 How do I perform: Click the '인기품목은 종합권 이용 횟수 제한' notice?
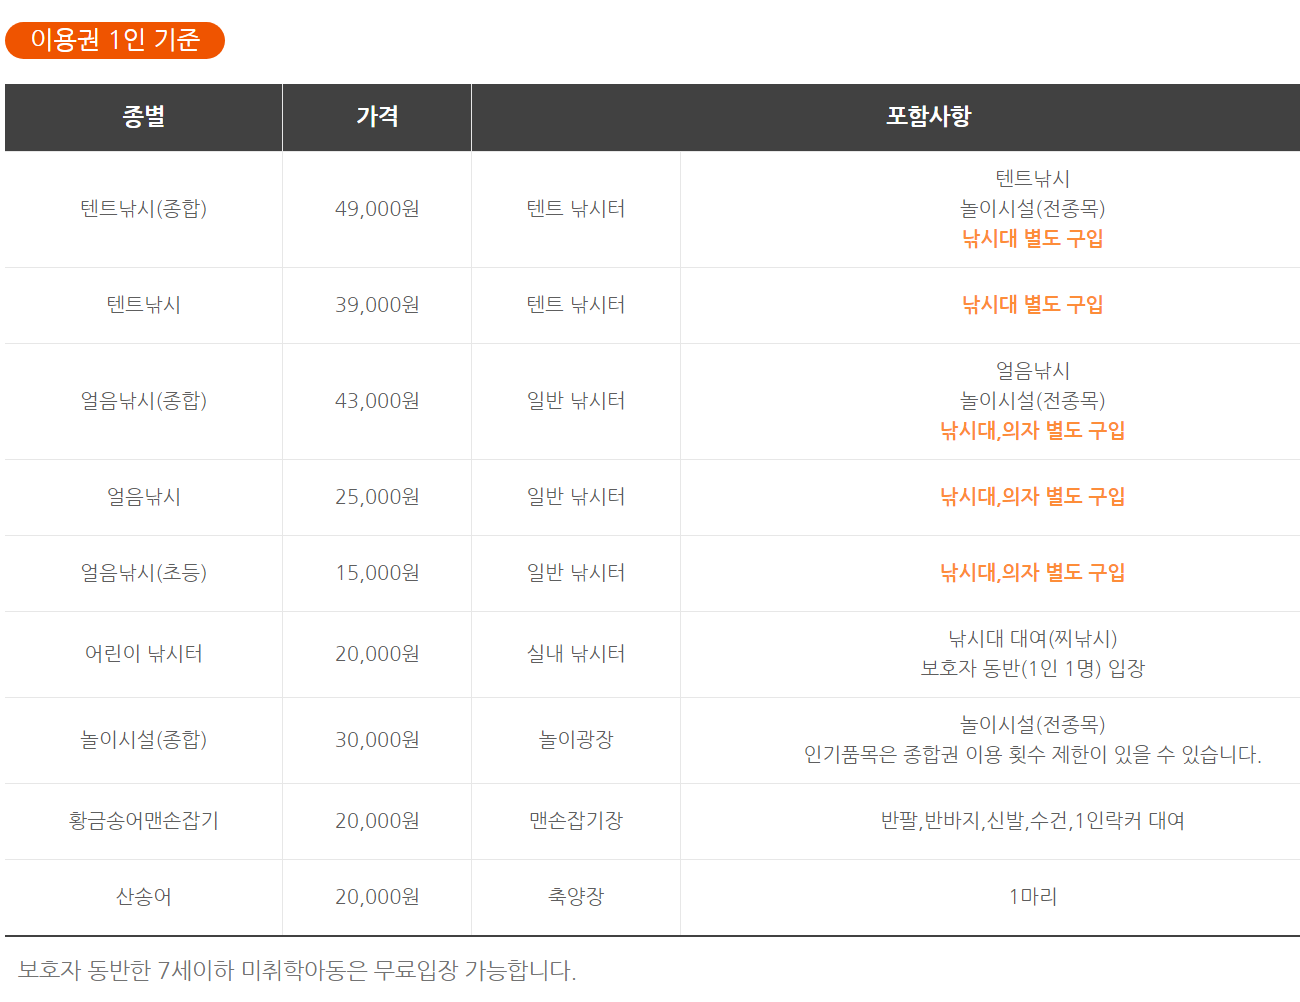tap(1033, 755)
